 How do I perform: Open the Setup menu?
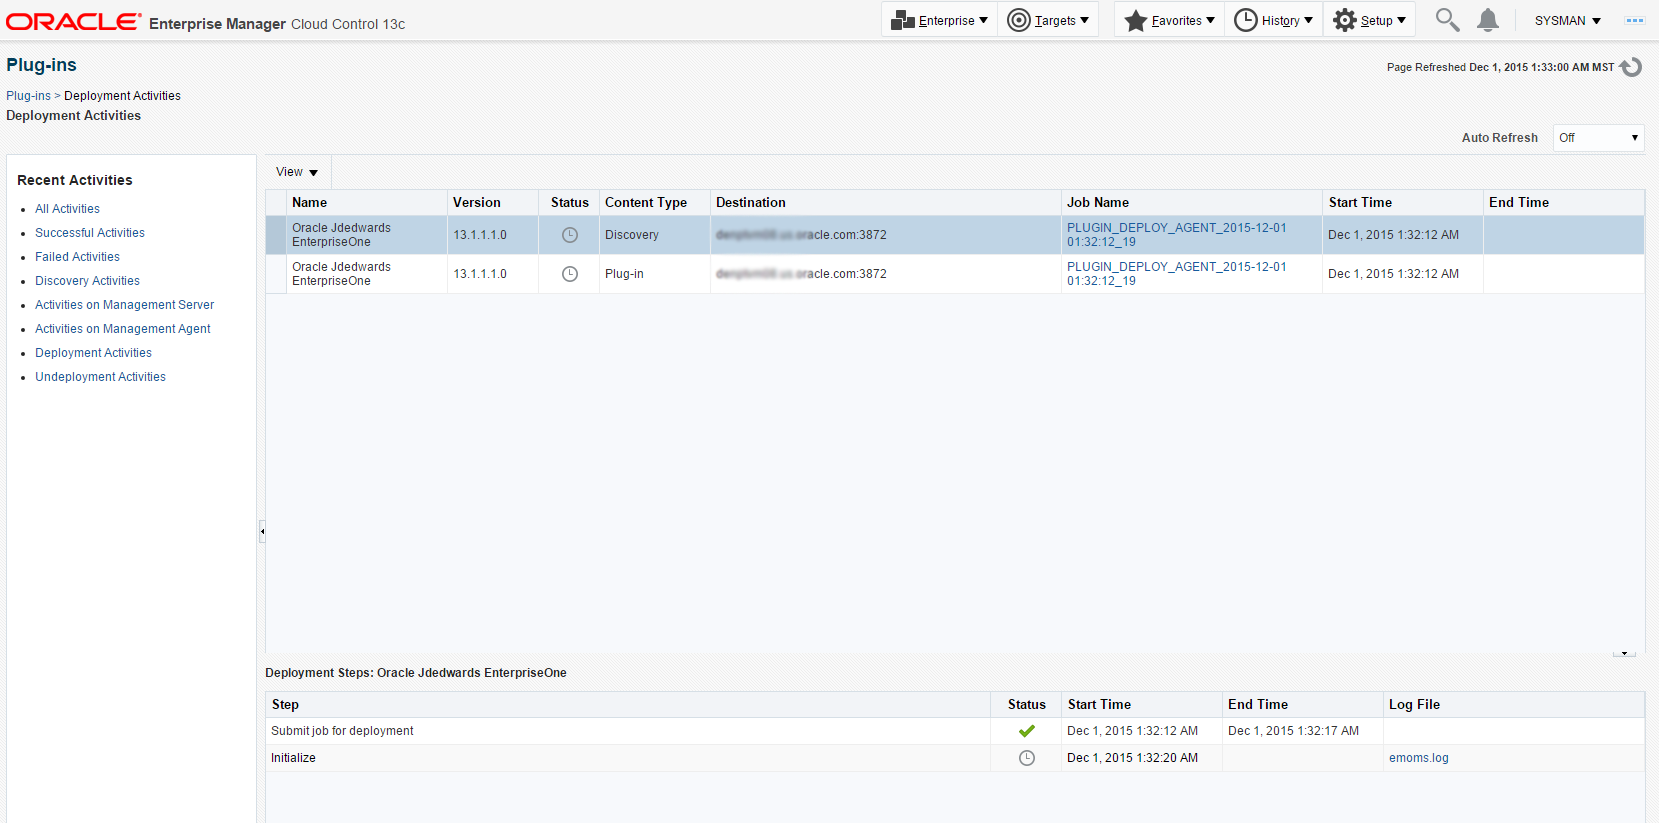tap(1369, 20)
